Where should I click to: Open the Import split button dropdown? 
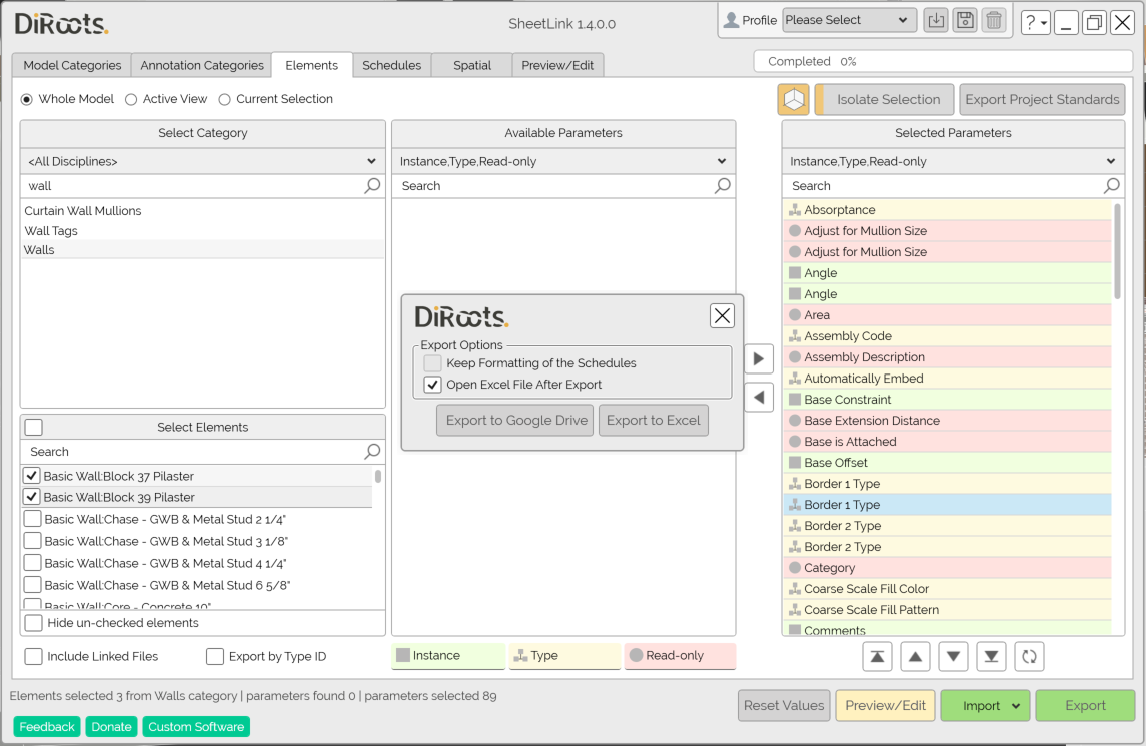click(x=1016, y=706)
